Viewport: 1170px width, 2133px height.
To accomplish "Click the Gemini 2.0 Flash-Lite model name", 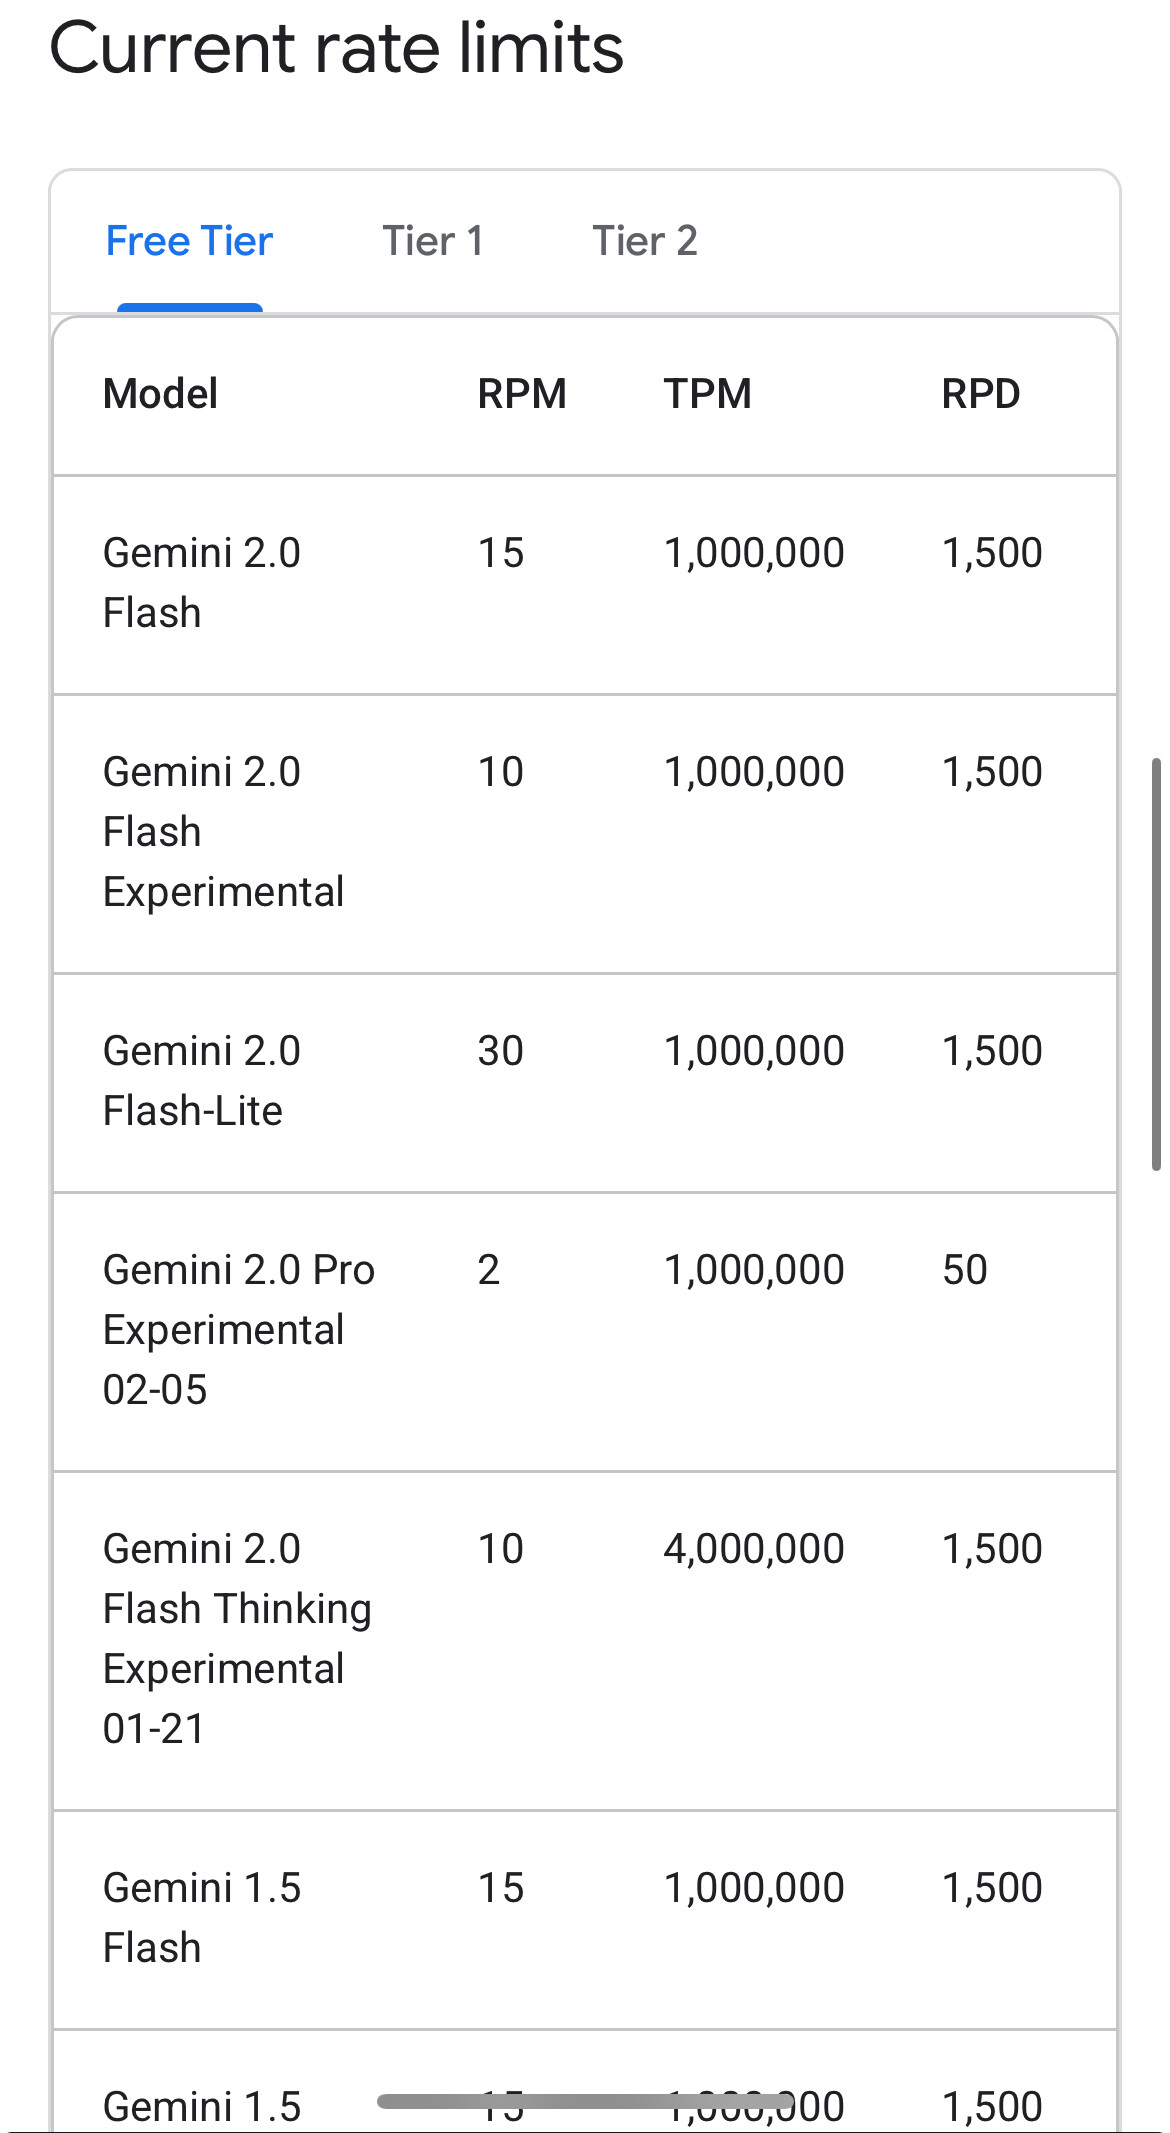I will tap(201, 1081).
